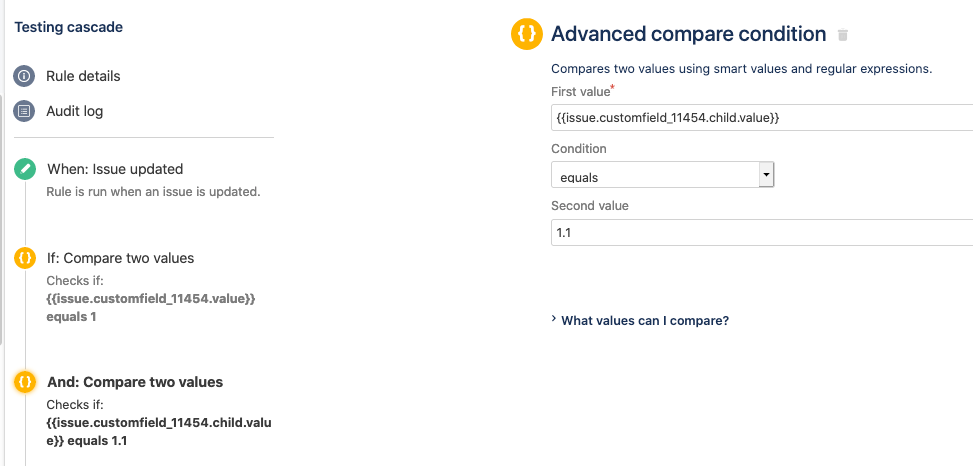Click the Second value input field
Image resolution: width=973 pixels, height=466 pixels.
760,233
